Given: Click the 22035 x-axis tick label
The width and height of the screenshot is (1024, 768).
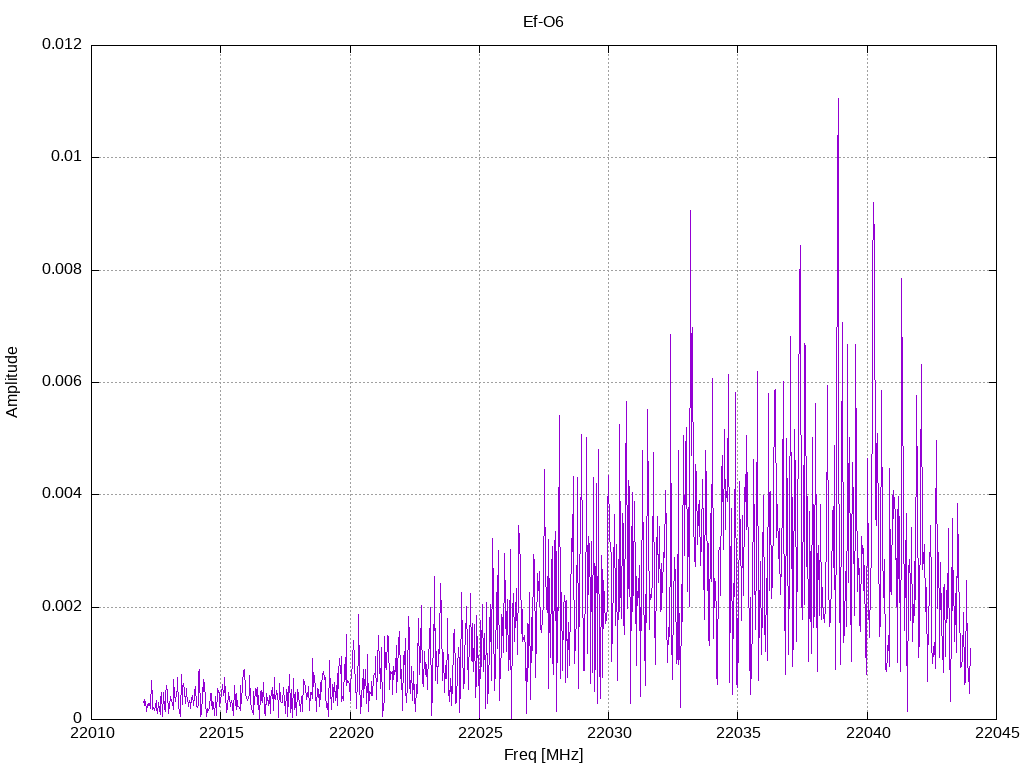Looking at the screenshot, I should coord(739,733).
